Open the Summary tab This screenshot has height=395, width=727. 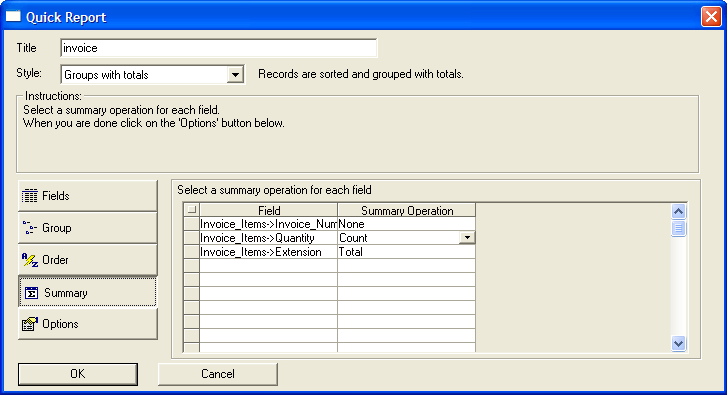(88, 292)
